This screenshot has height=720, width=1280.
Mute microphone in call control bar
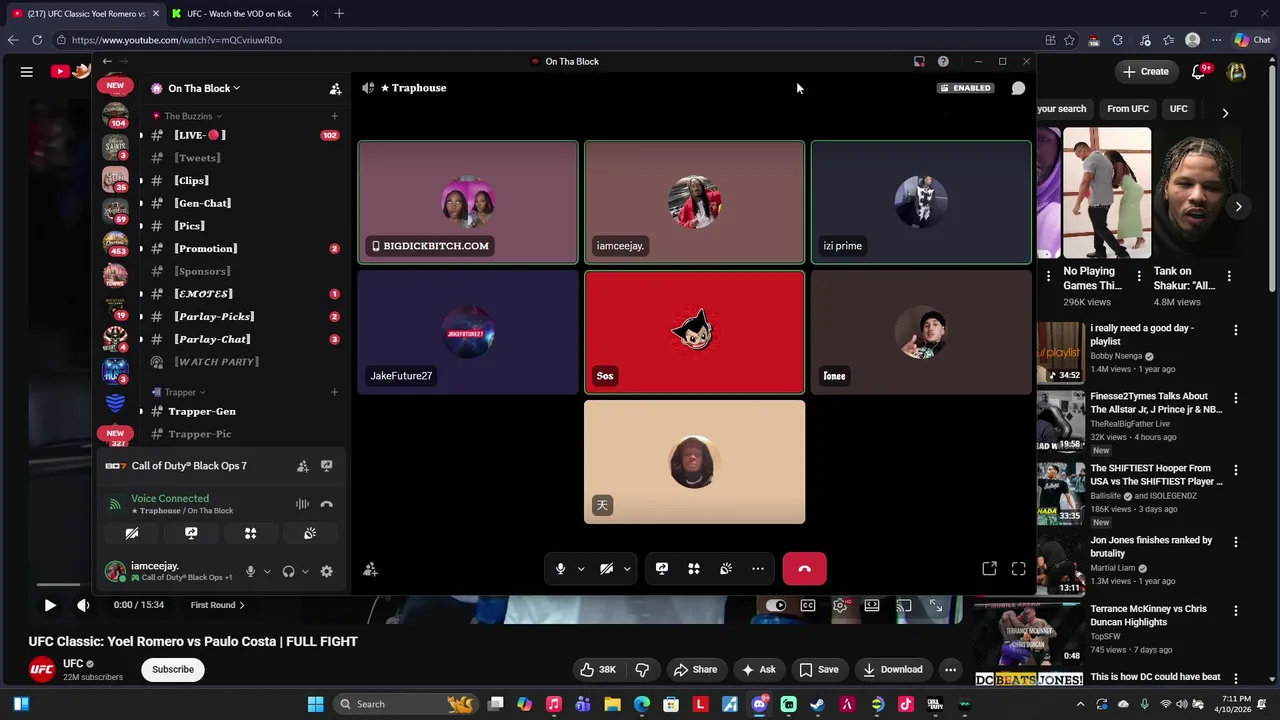(x=560, y=568)
